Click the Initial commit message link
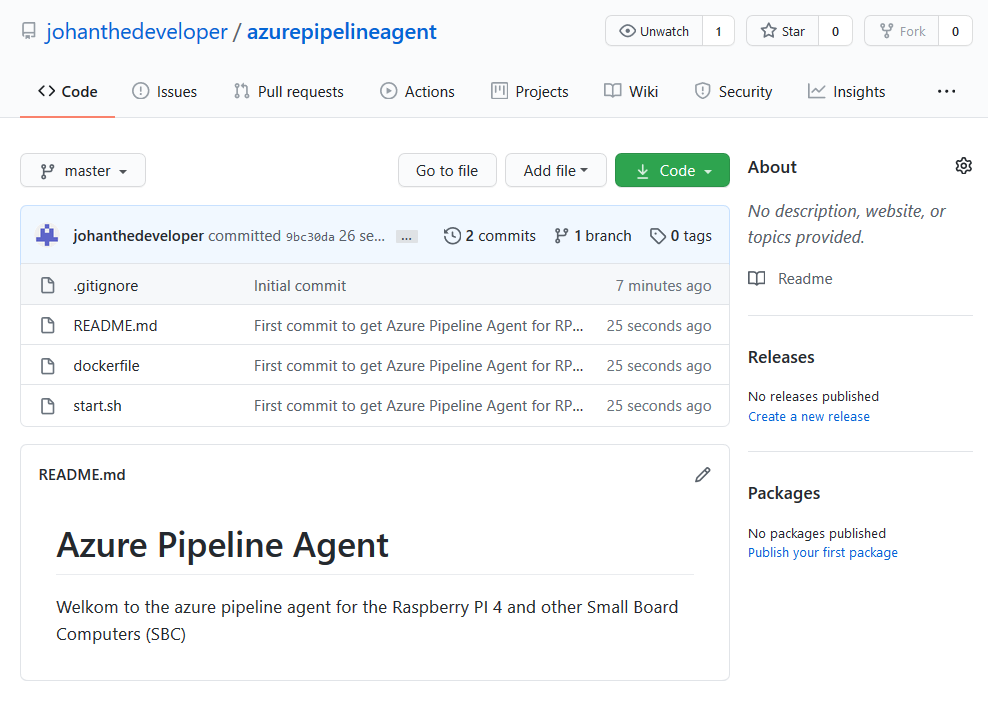This screenshot has width=988, height=706. [300, 286]
